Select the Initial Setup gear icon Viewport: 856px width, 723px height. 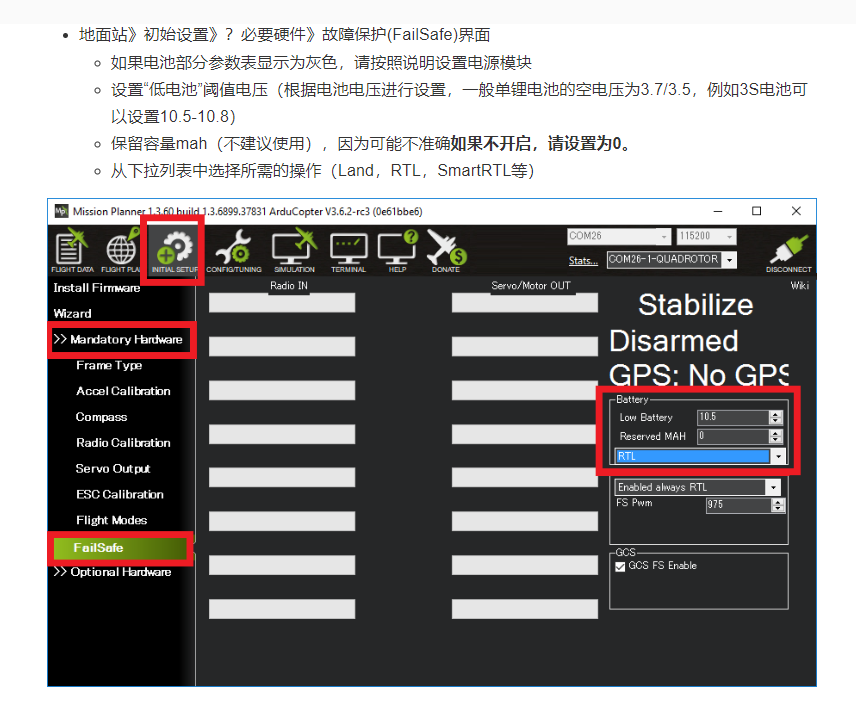[174, 250]
